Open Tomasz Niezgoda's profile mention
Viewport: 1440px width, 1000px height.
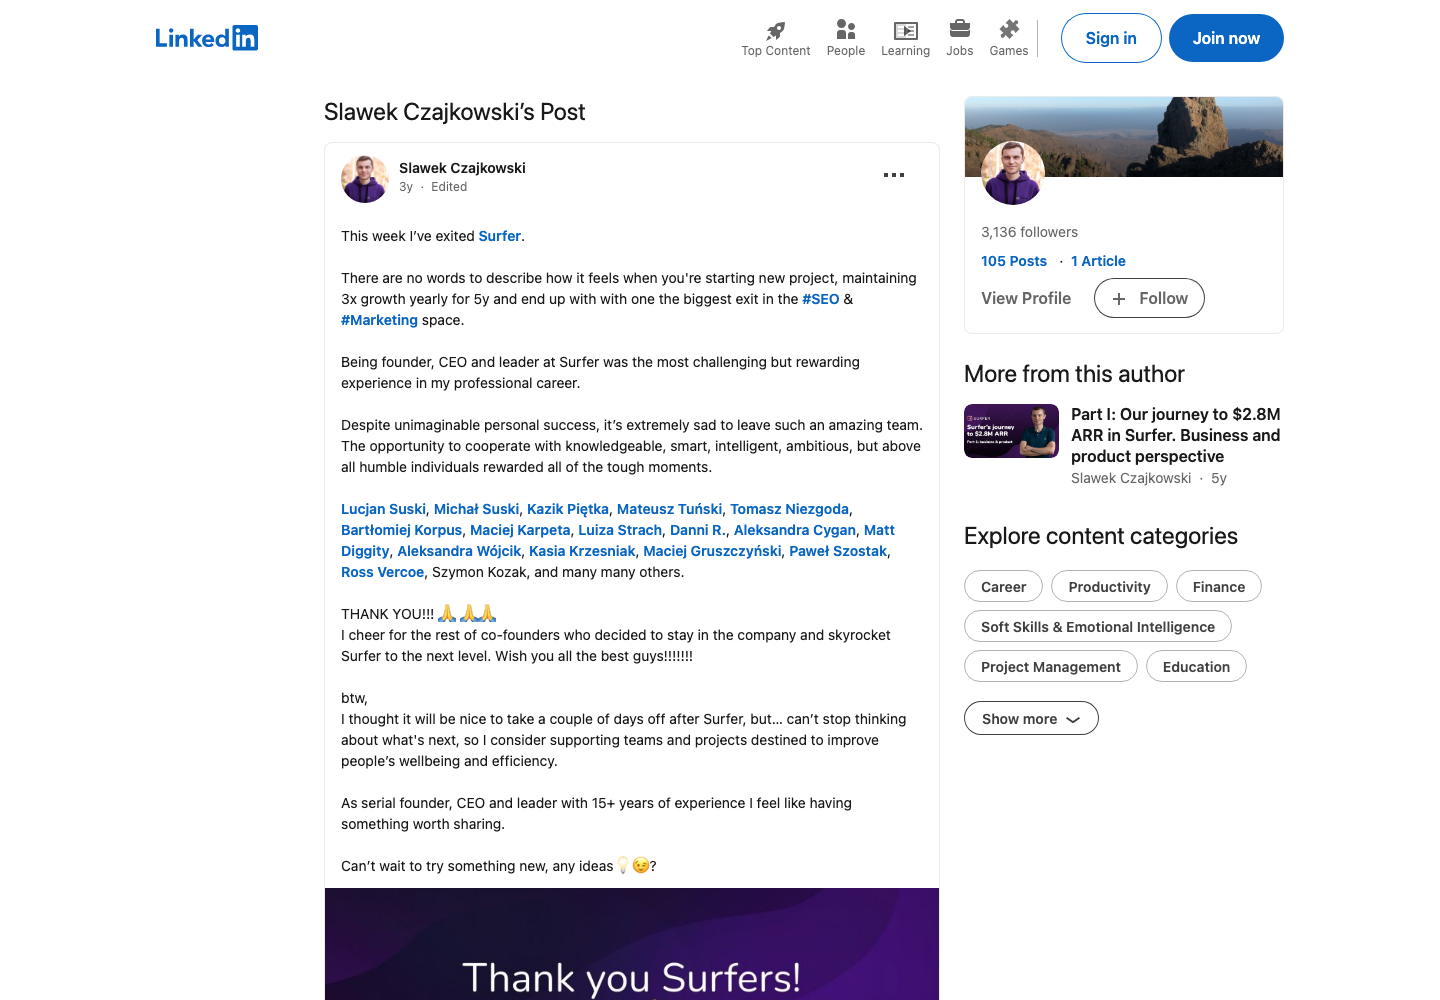(789, 509)
